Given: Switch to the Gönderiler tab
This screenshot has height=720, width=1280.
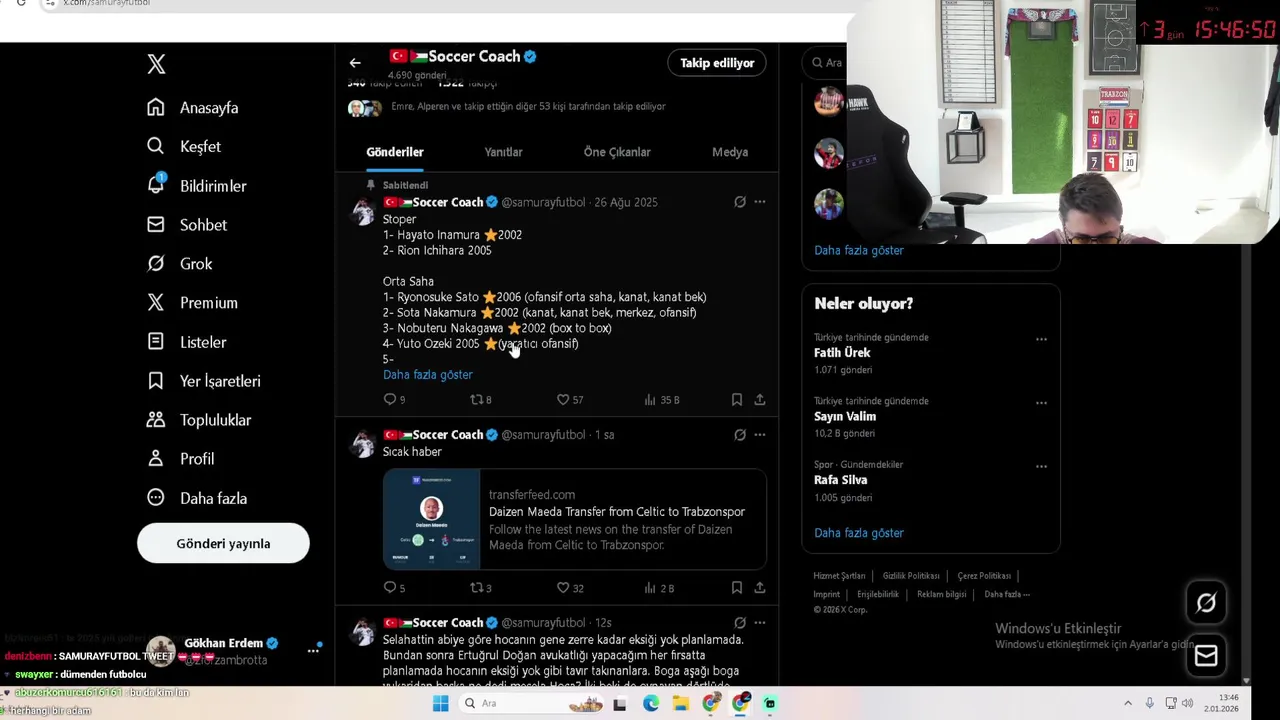Looking at the screenshot, I should (395, 152).
